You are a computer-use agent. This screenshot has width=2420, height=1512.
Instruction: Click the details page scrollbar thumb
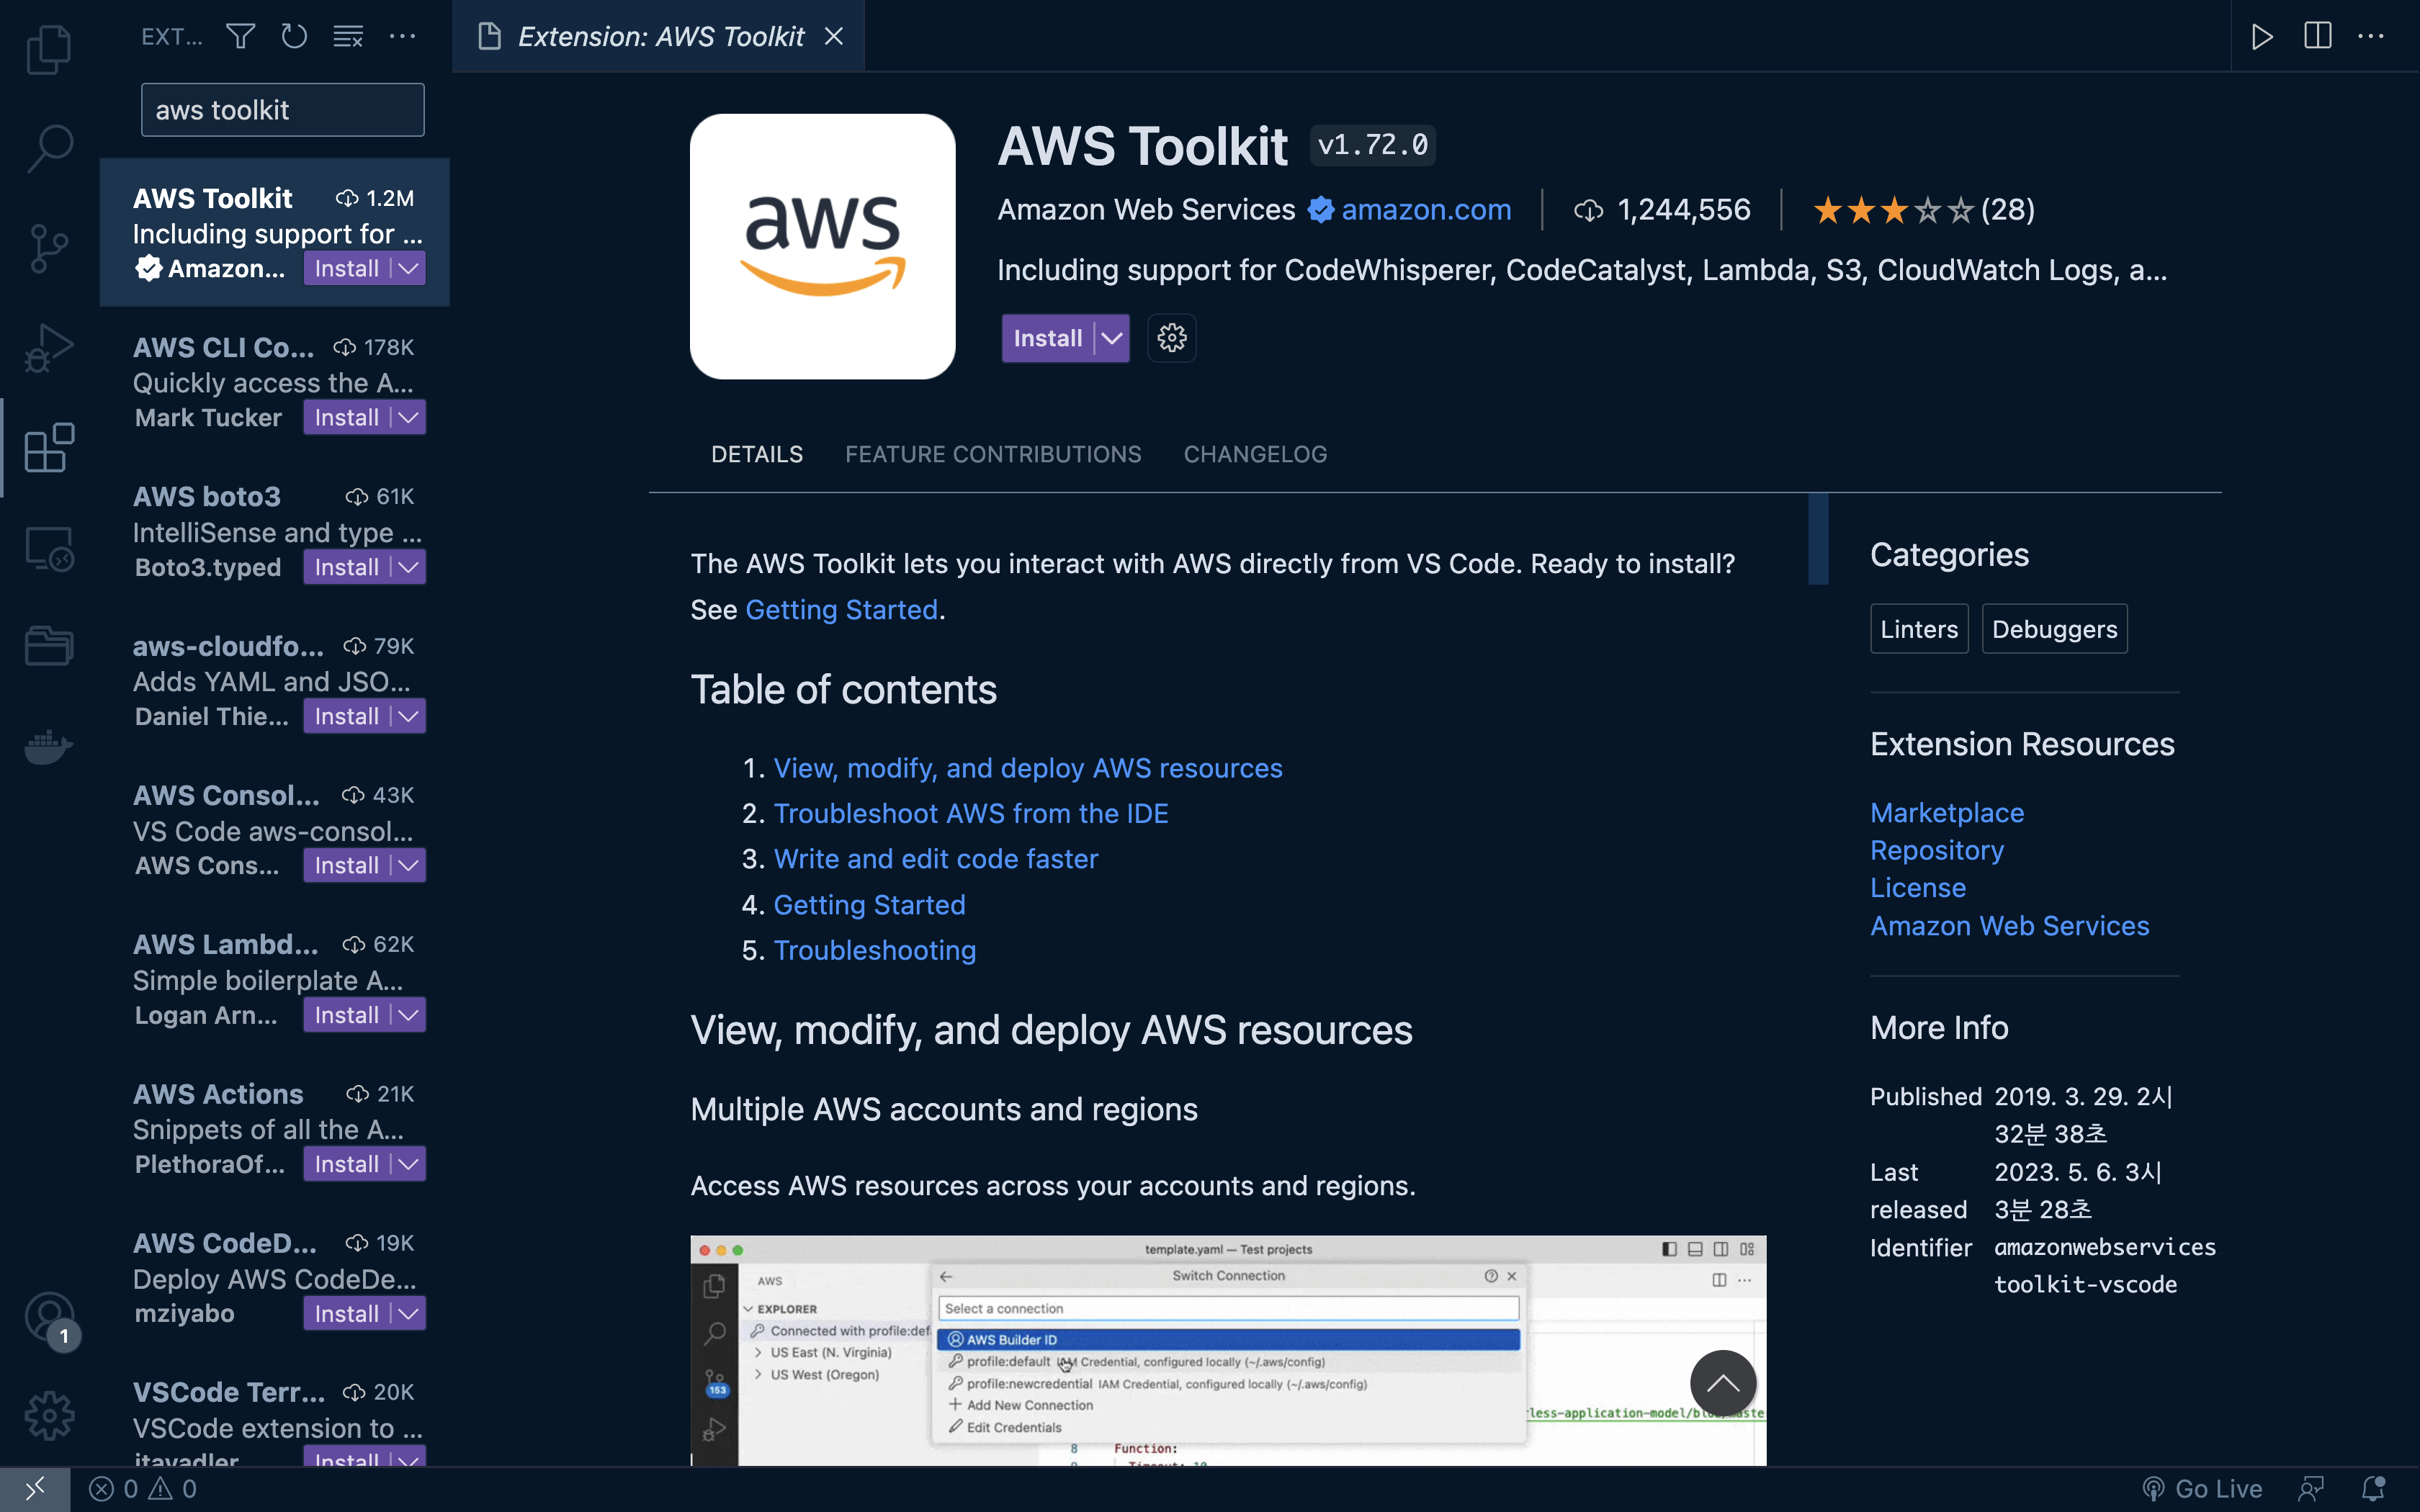point(1818,539)
